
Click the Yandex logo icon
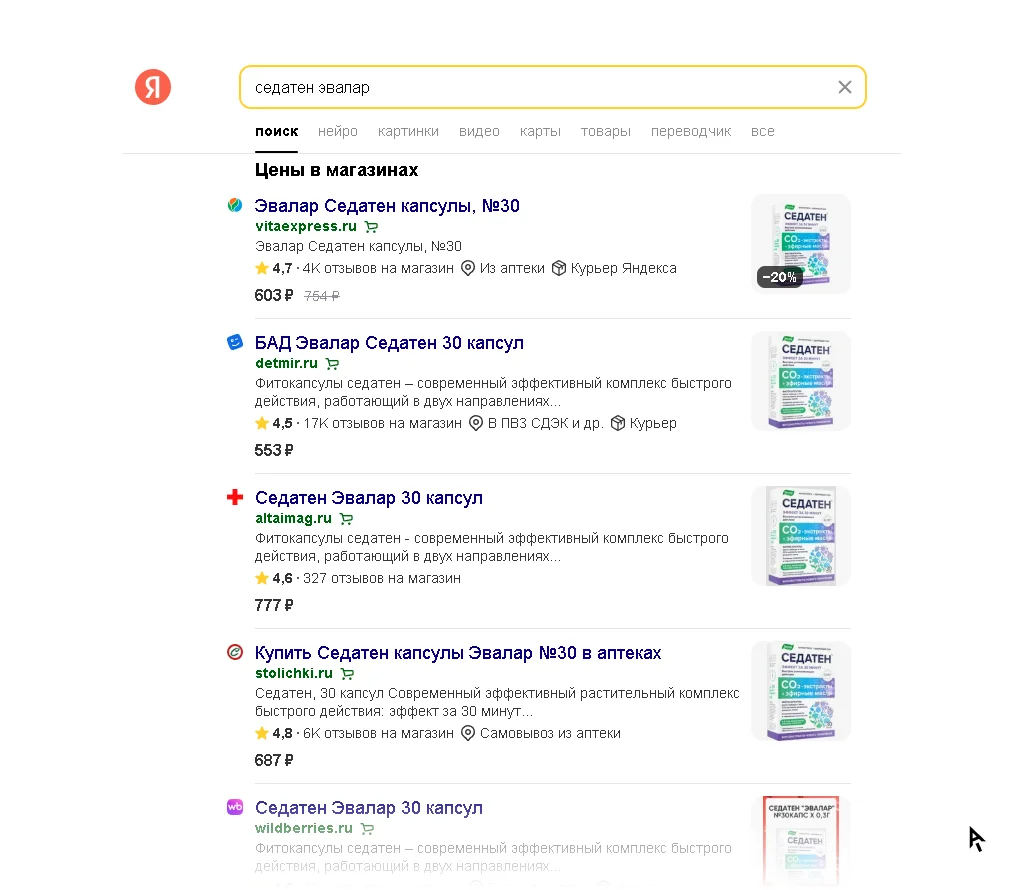(153, 88)
